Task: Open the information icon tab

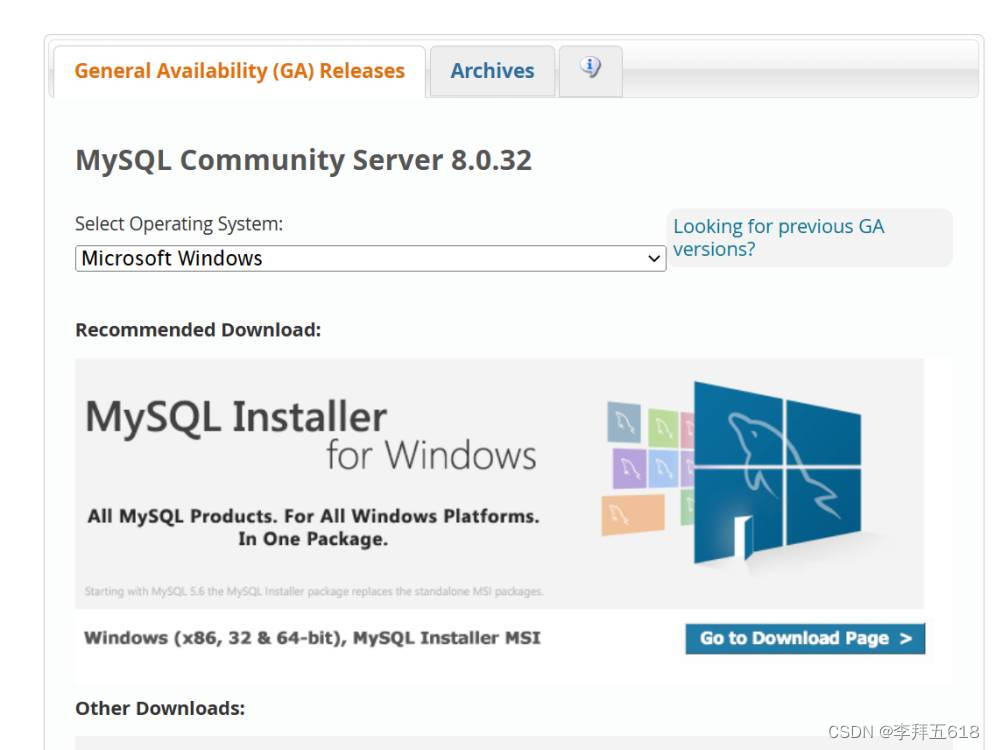Action: 590,71
